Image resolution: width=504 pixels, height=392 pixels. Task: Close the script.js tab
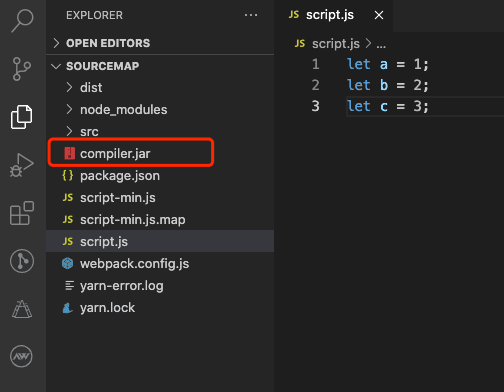pos(379,15)
